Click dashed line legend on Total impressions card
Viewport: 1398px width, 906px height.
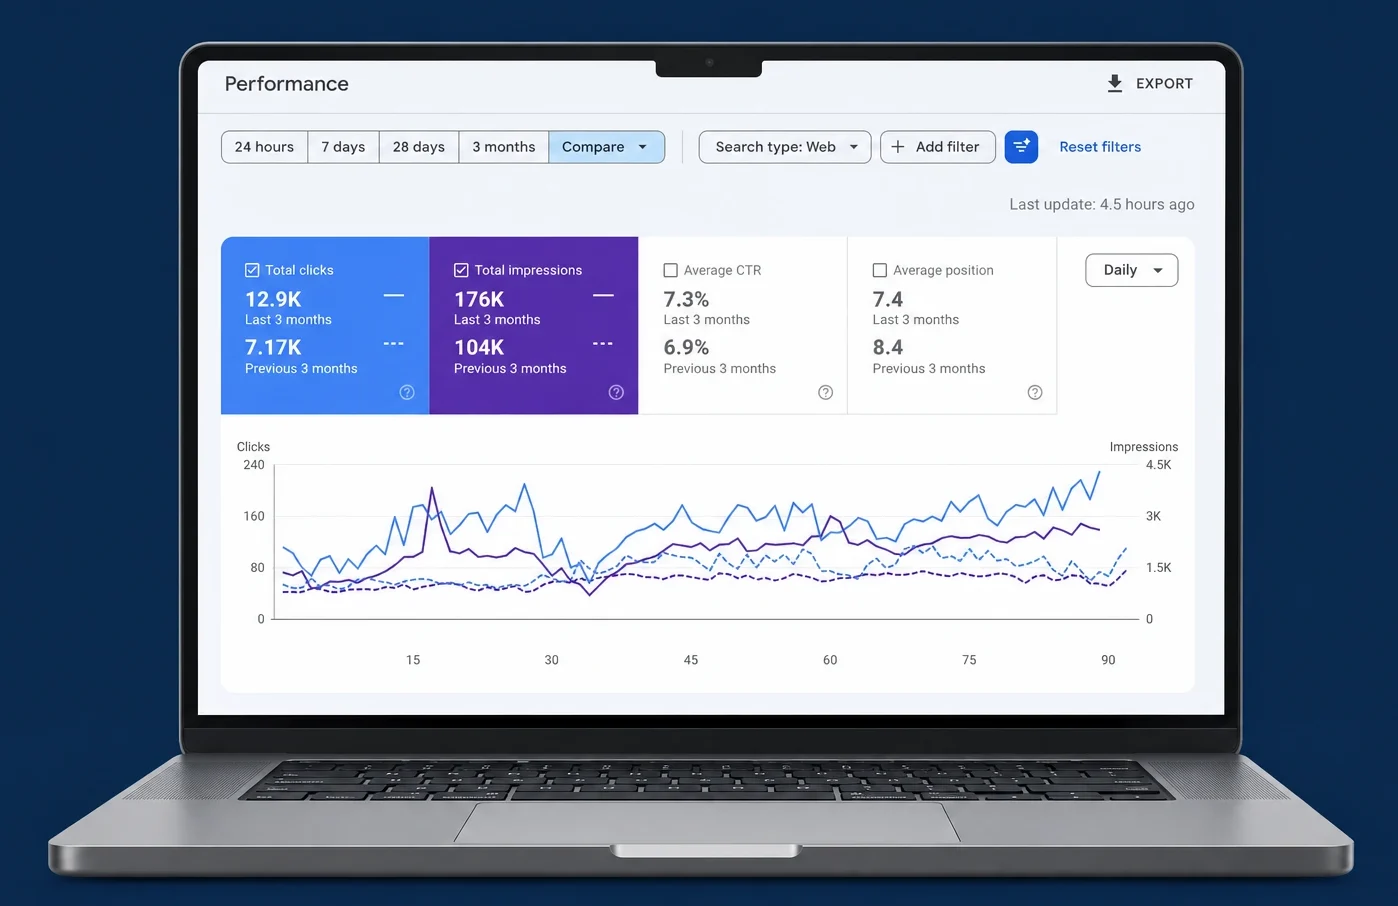pyautogui.click(x=603, y=344)
